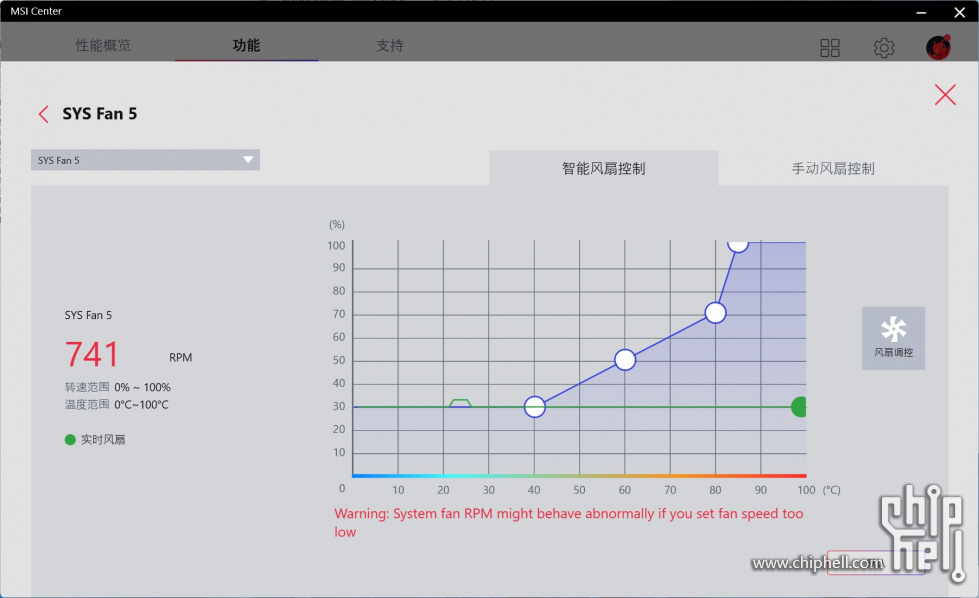Select the 手动风扇控制 tab
Image resolution: width=979 pixels, height=598 pixels.
[833, 169]
